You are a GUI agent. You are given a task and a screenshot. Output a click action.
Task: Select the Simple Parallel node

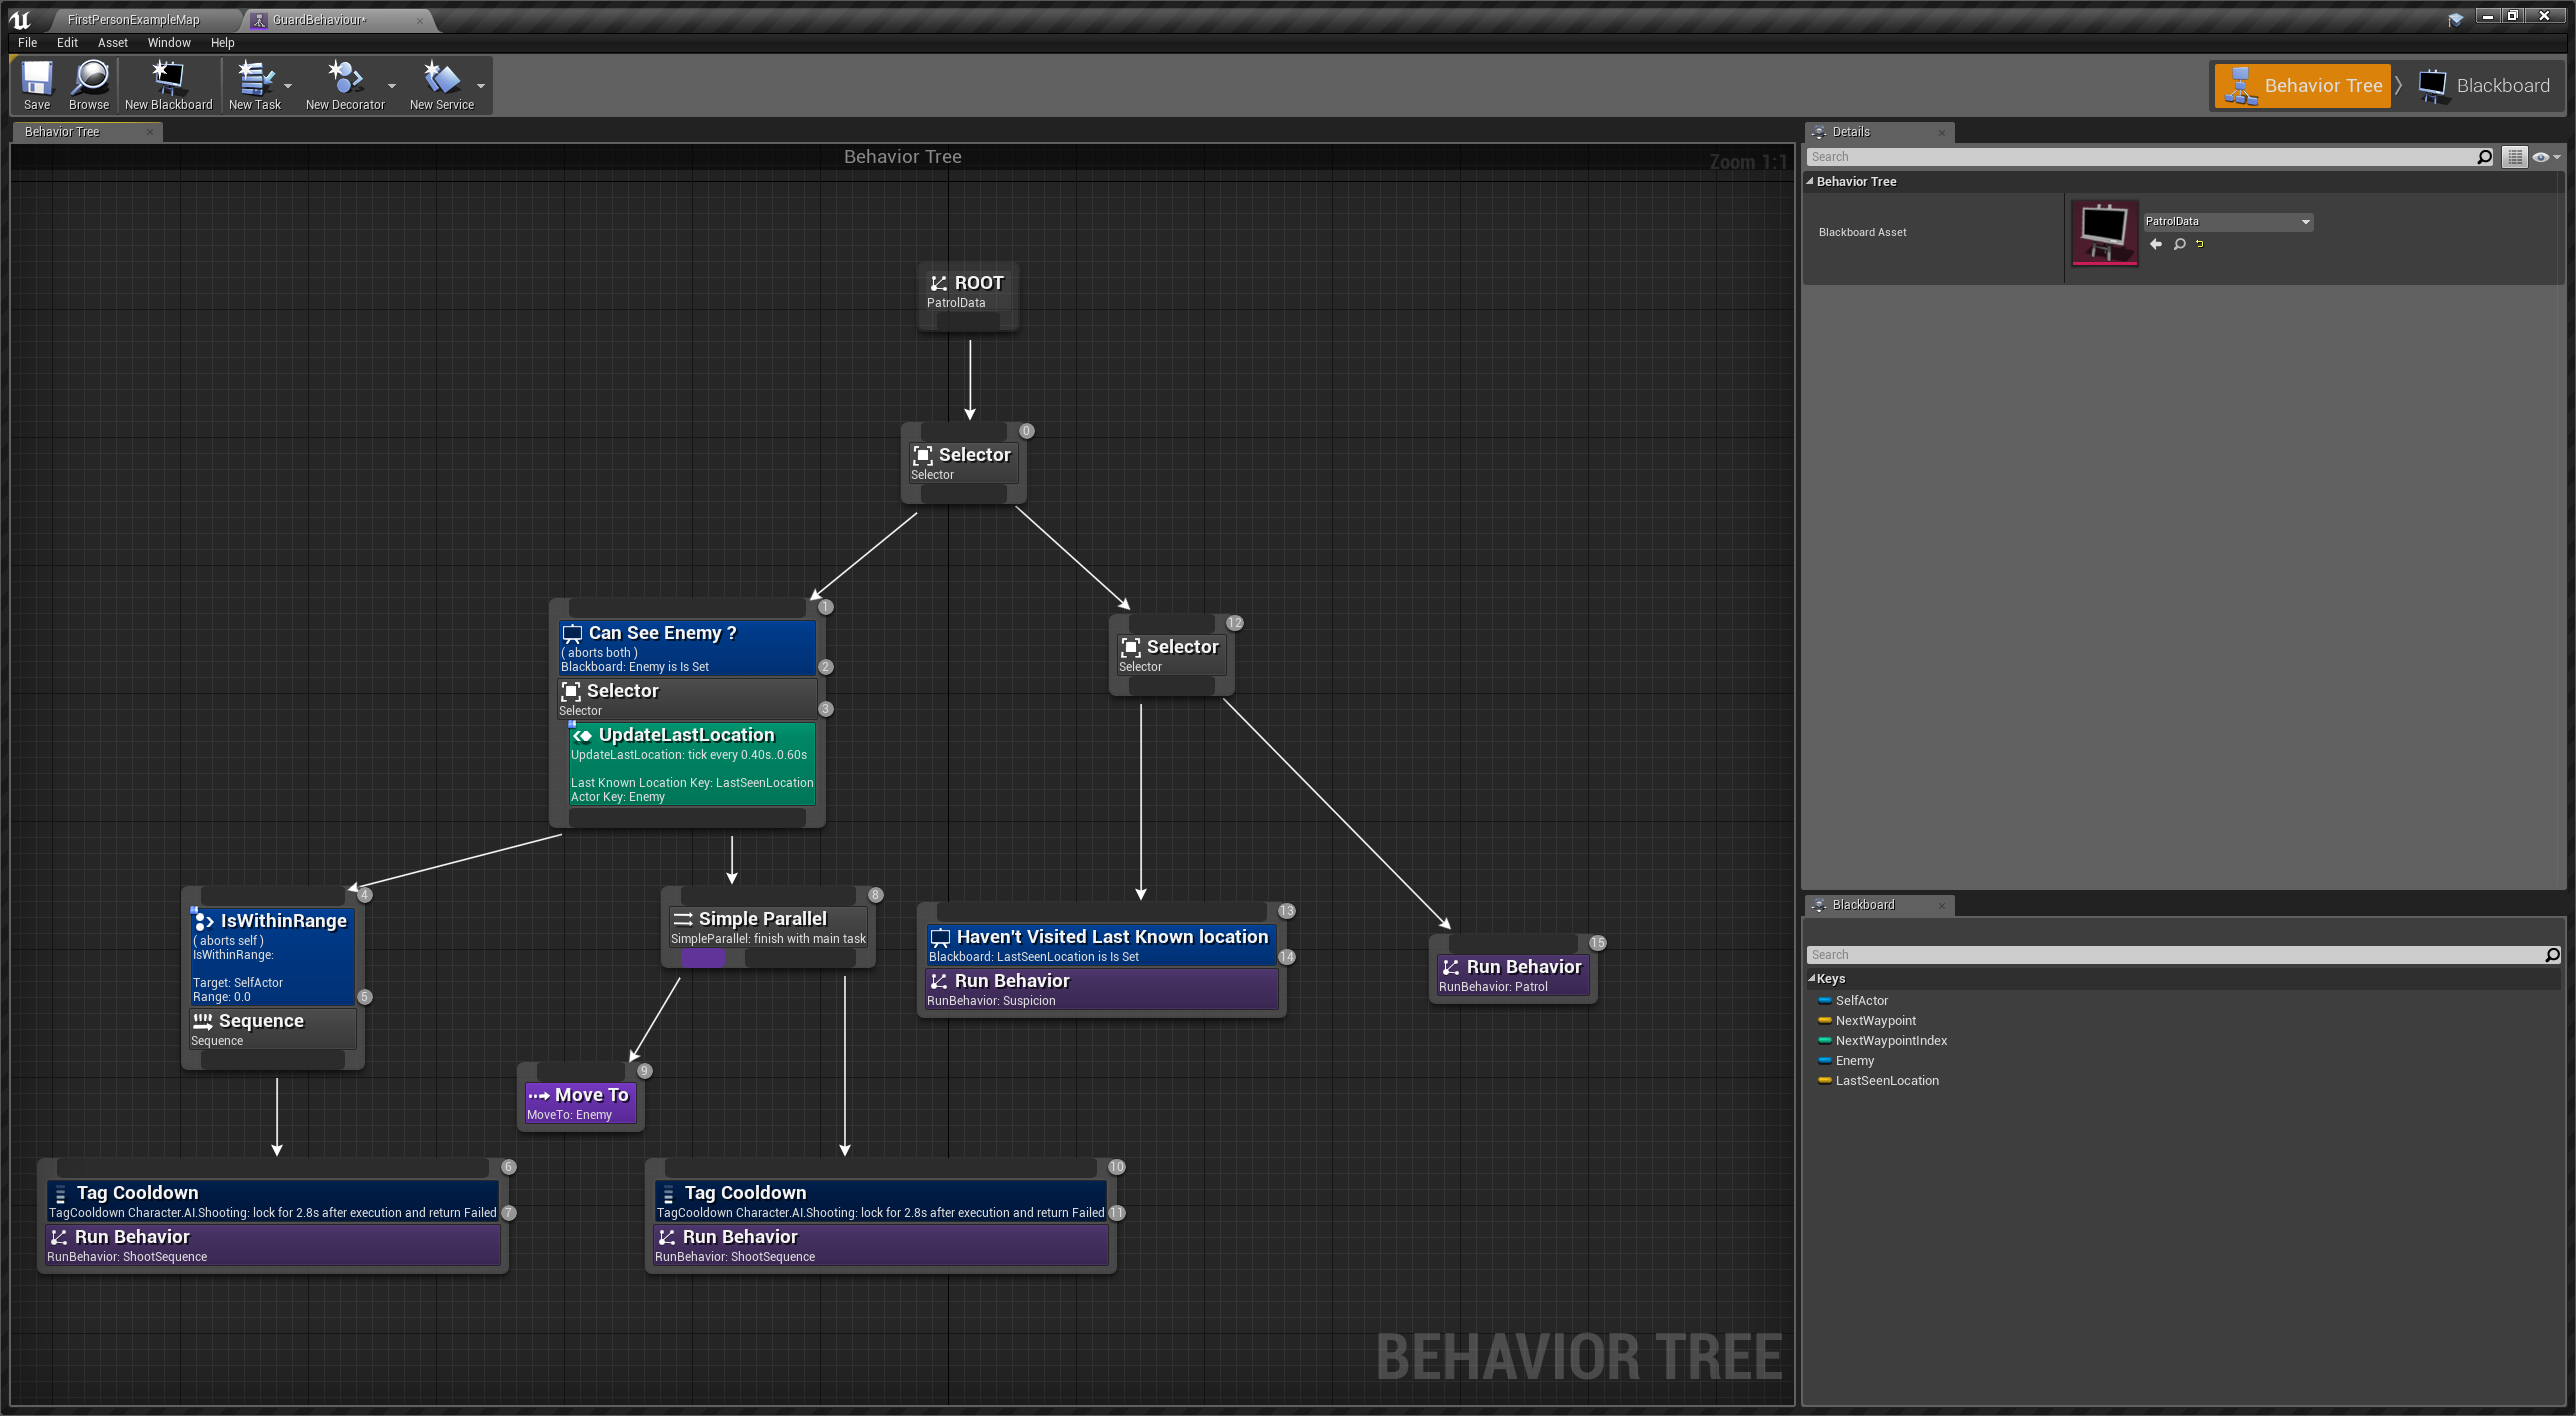pos(768,927)
